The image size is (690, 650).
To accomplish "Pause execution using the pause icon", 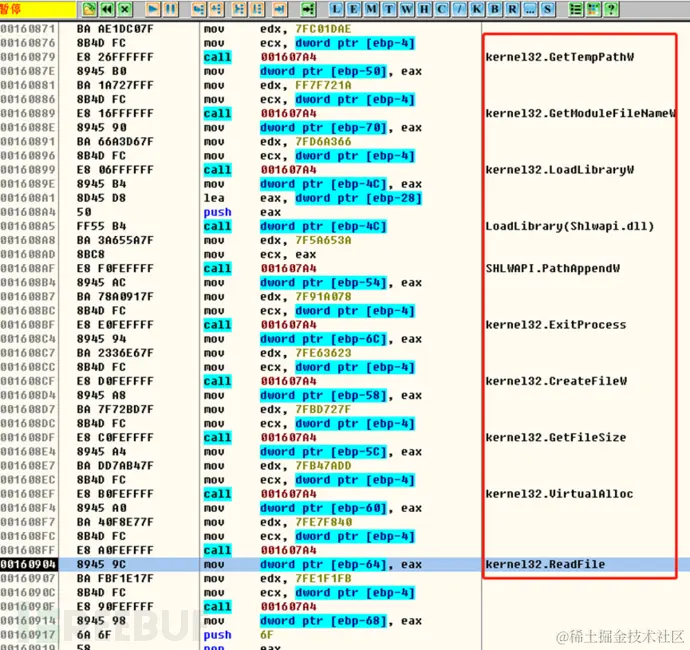I will 171,9.
